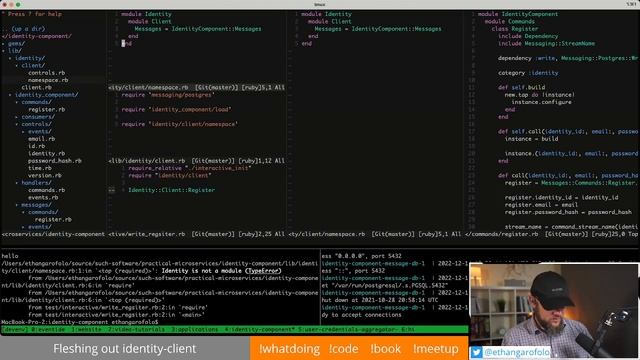The height and width of the screenshot is (360, 640).
Task: Click the Twitter bird icon
Action: coord(476,352)
